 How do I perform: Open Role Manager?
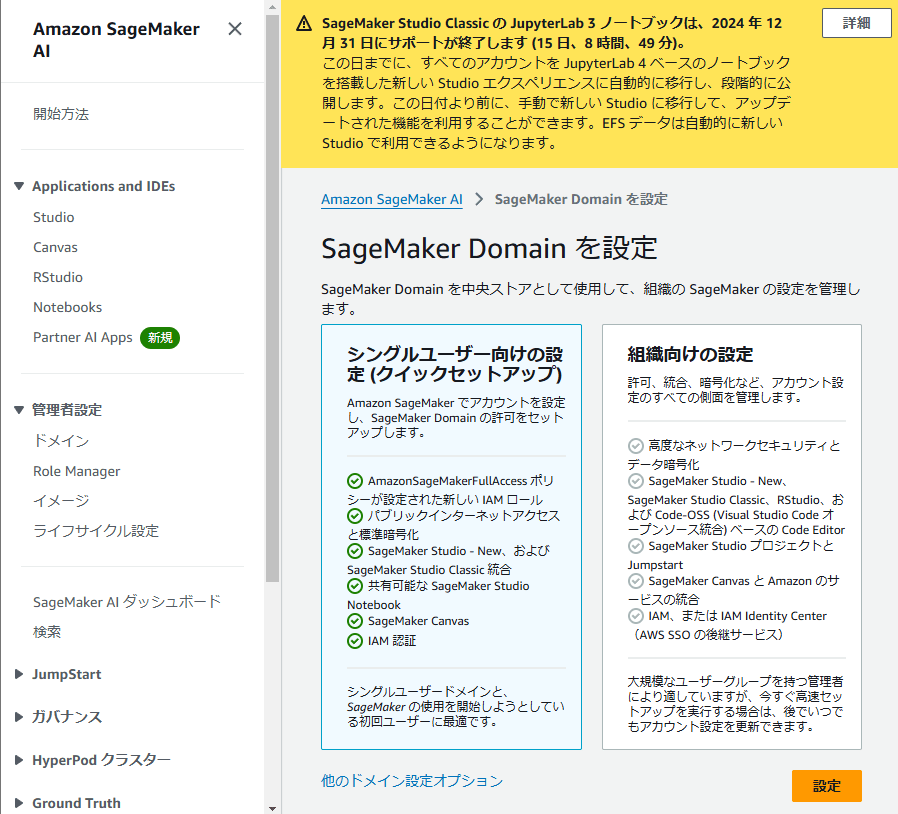coord(77,471)
